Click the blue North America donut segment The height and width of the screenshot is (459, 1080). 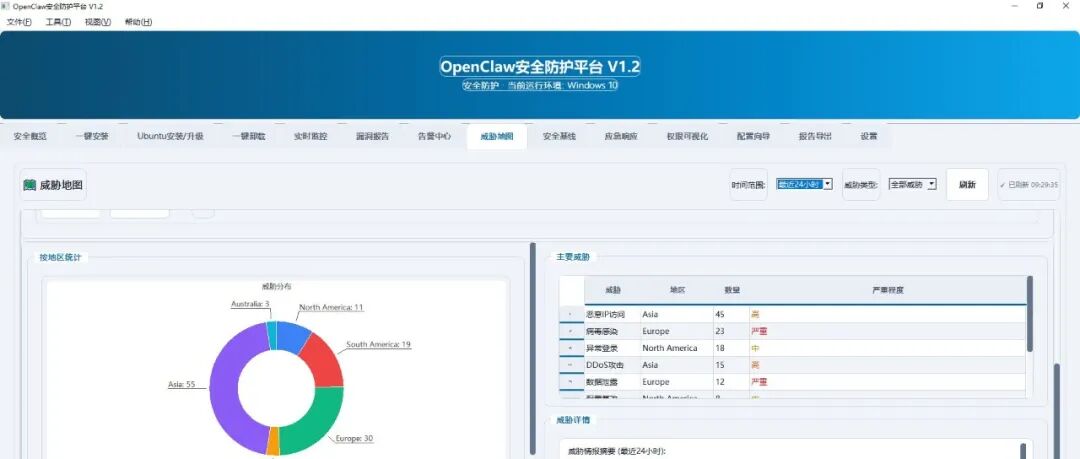click(292, 336)
